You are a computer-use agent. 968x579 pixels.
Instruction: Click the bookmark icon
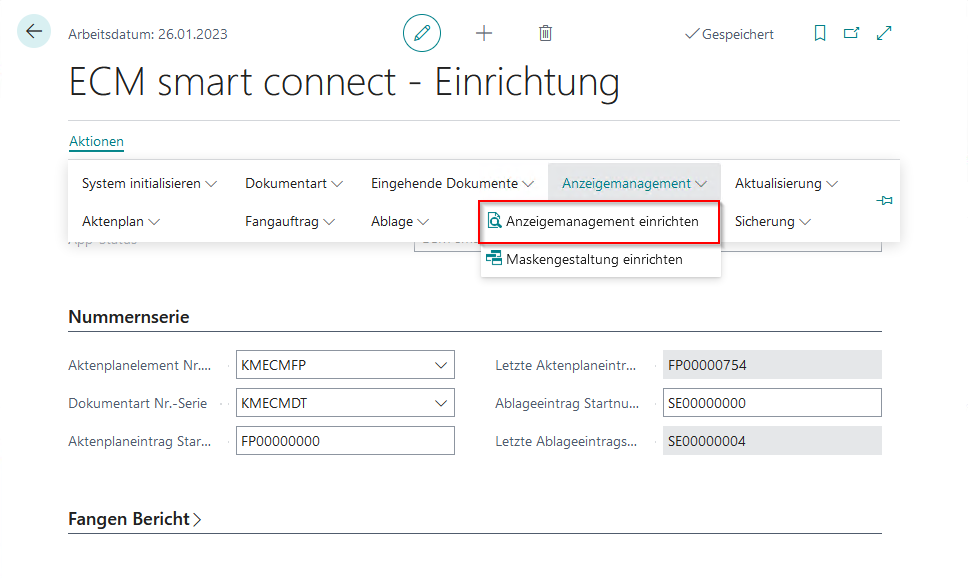[x=820, y=33]
